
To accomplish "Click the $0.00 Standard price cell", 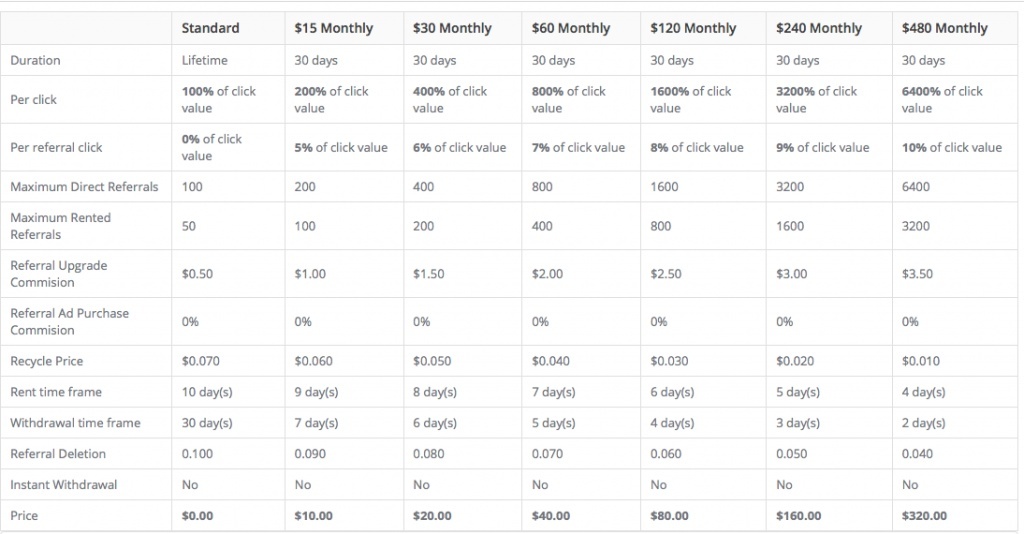I will (198, 516).
